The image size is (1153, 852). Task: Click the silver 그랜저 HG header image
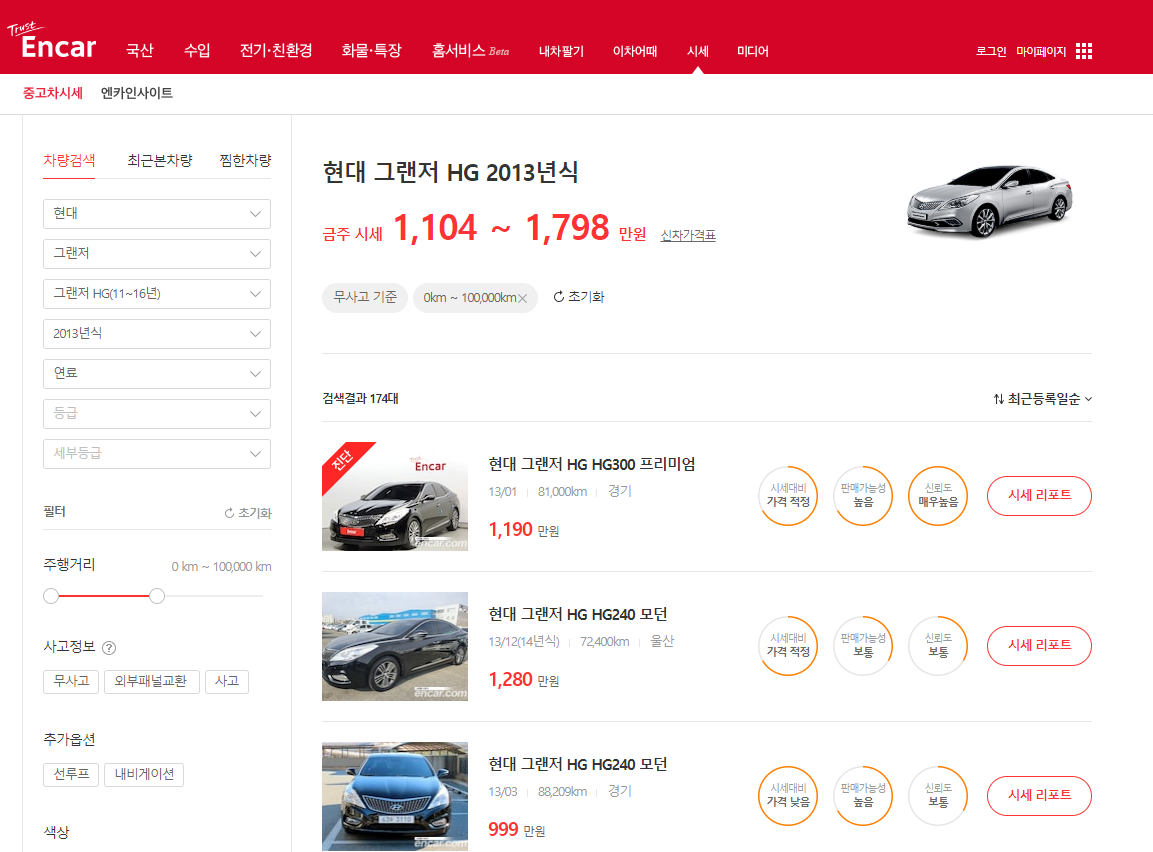tap(990, 200)
